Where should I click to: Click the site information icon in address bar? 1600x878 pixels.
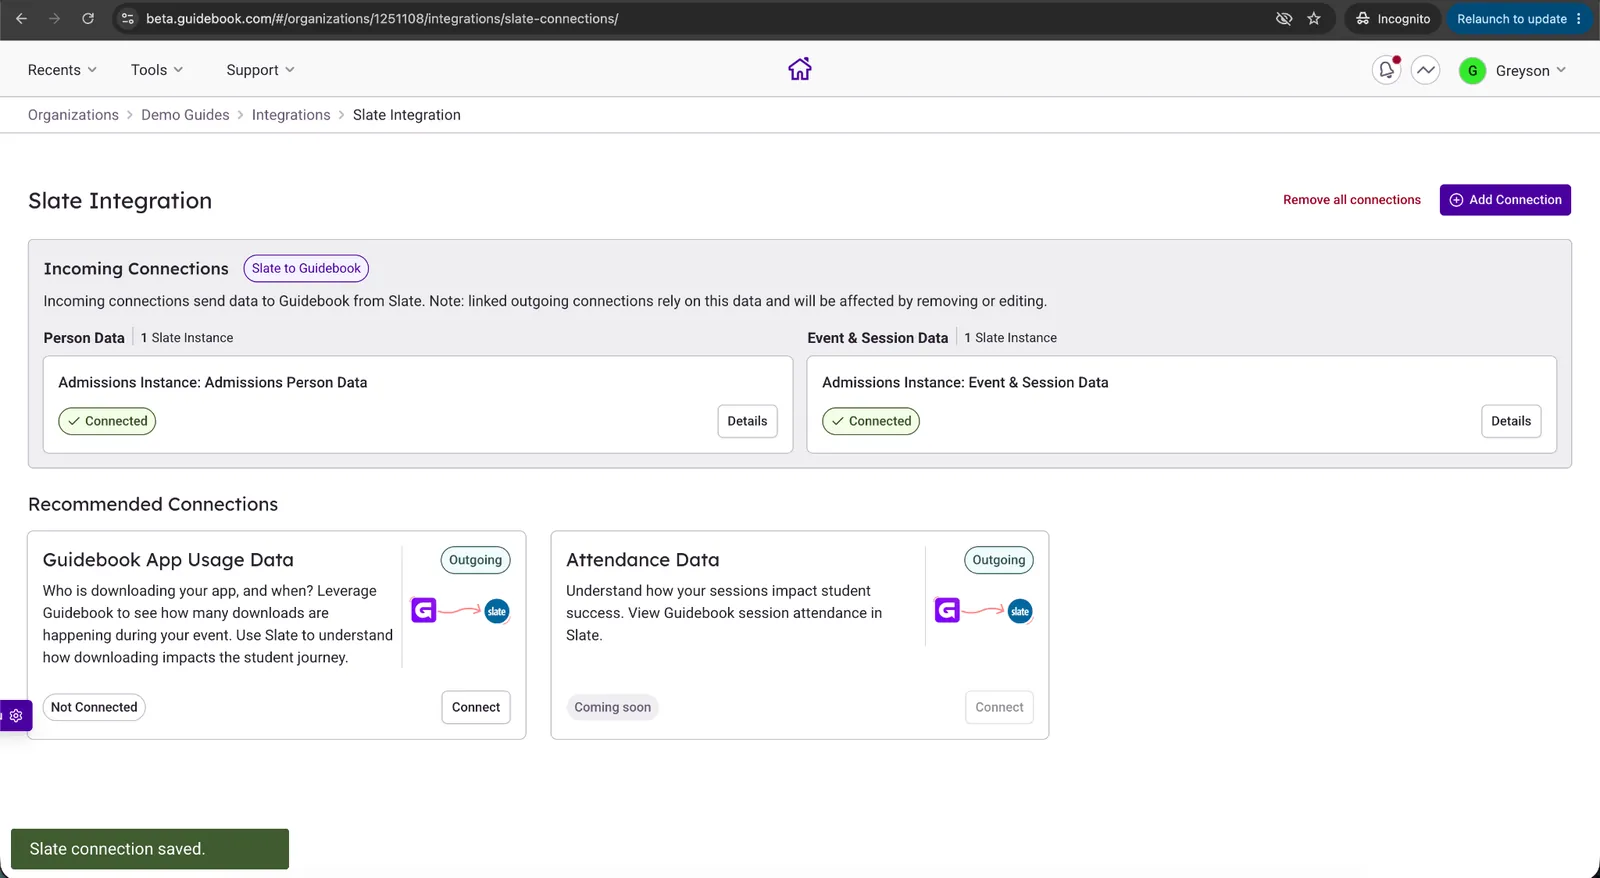click(128, 19)
